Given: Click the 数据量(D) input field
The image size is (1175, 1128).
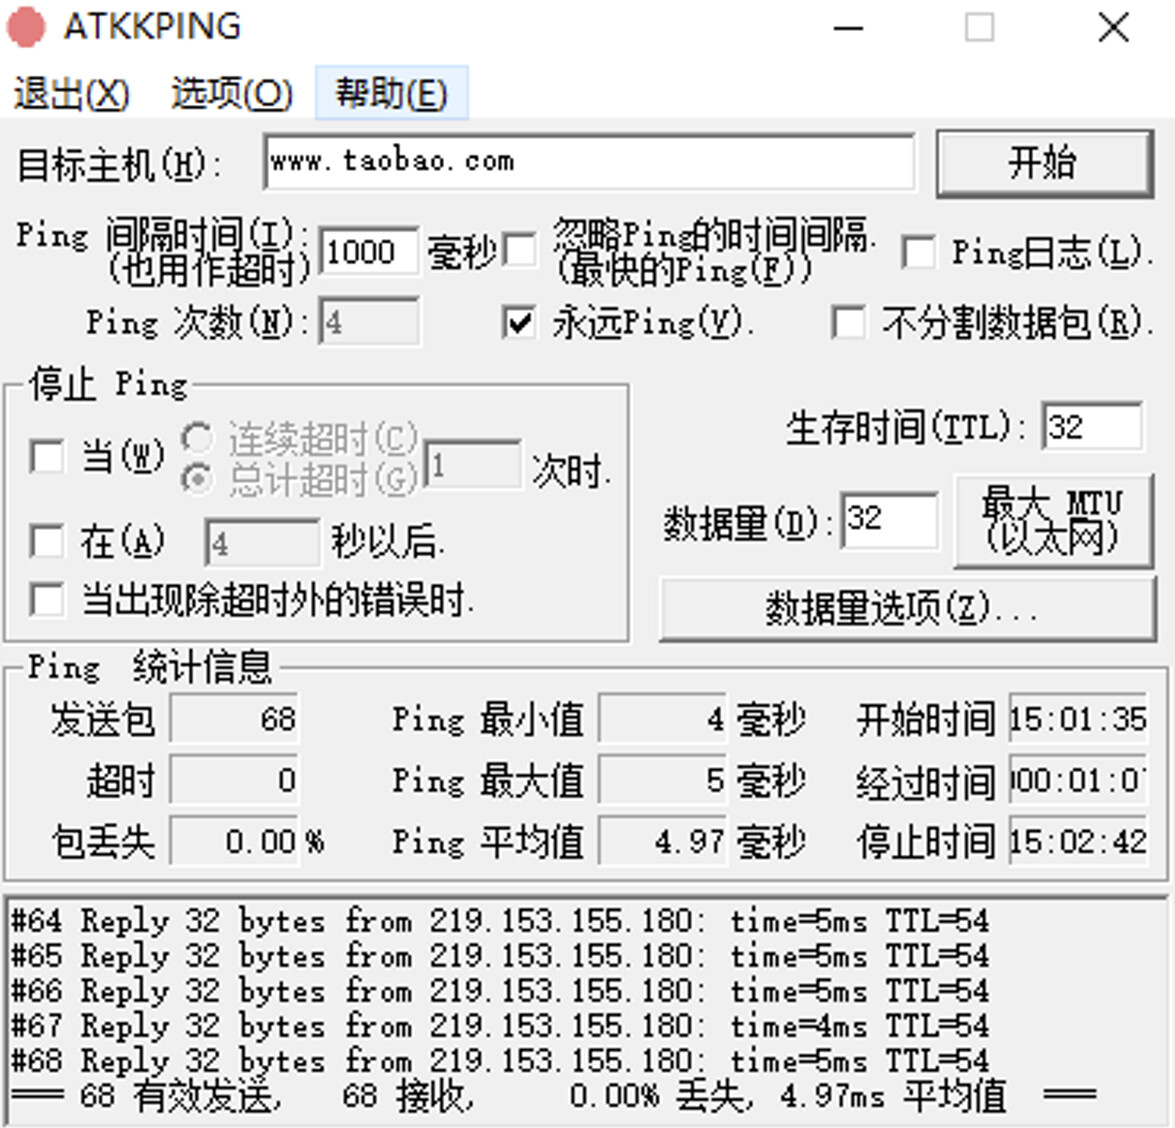Looking at the screenshot, I should pos(888,520).
